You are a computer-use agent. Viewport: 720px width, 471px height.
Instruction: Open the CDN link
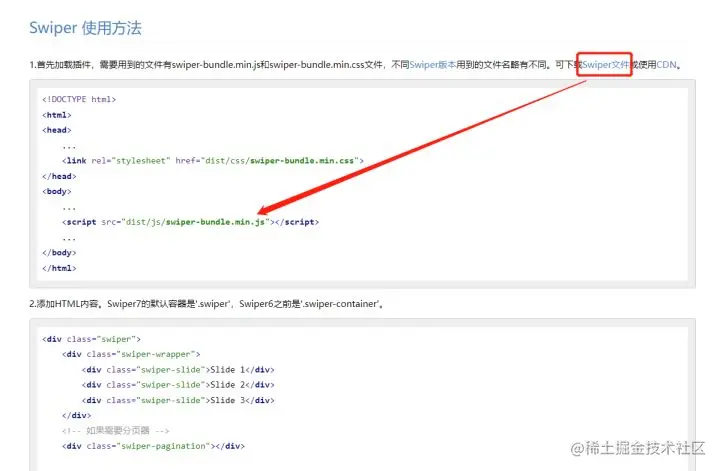coord(666,65)
